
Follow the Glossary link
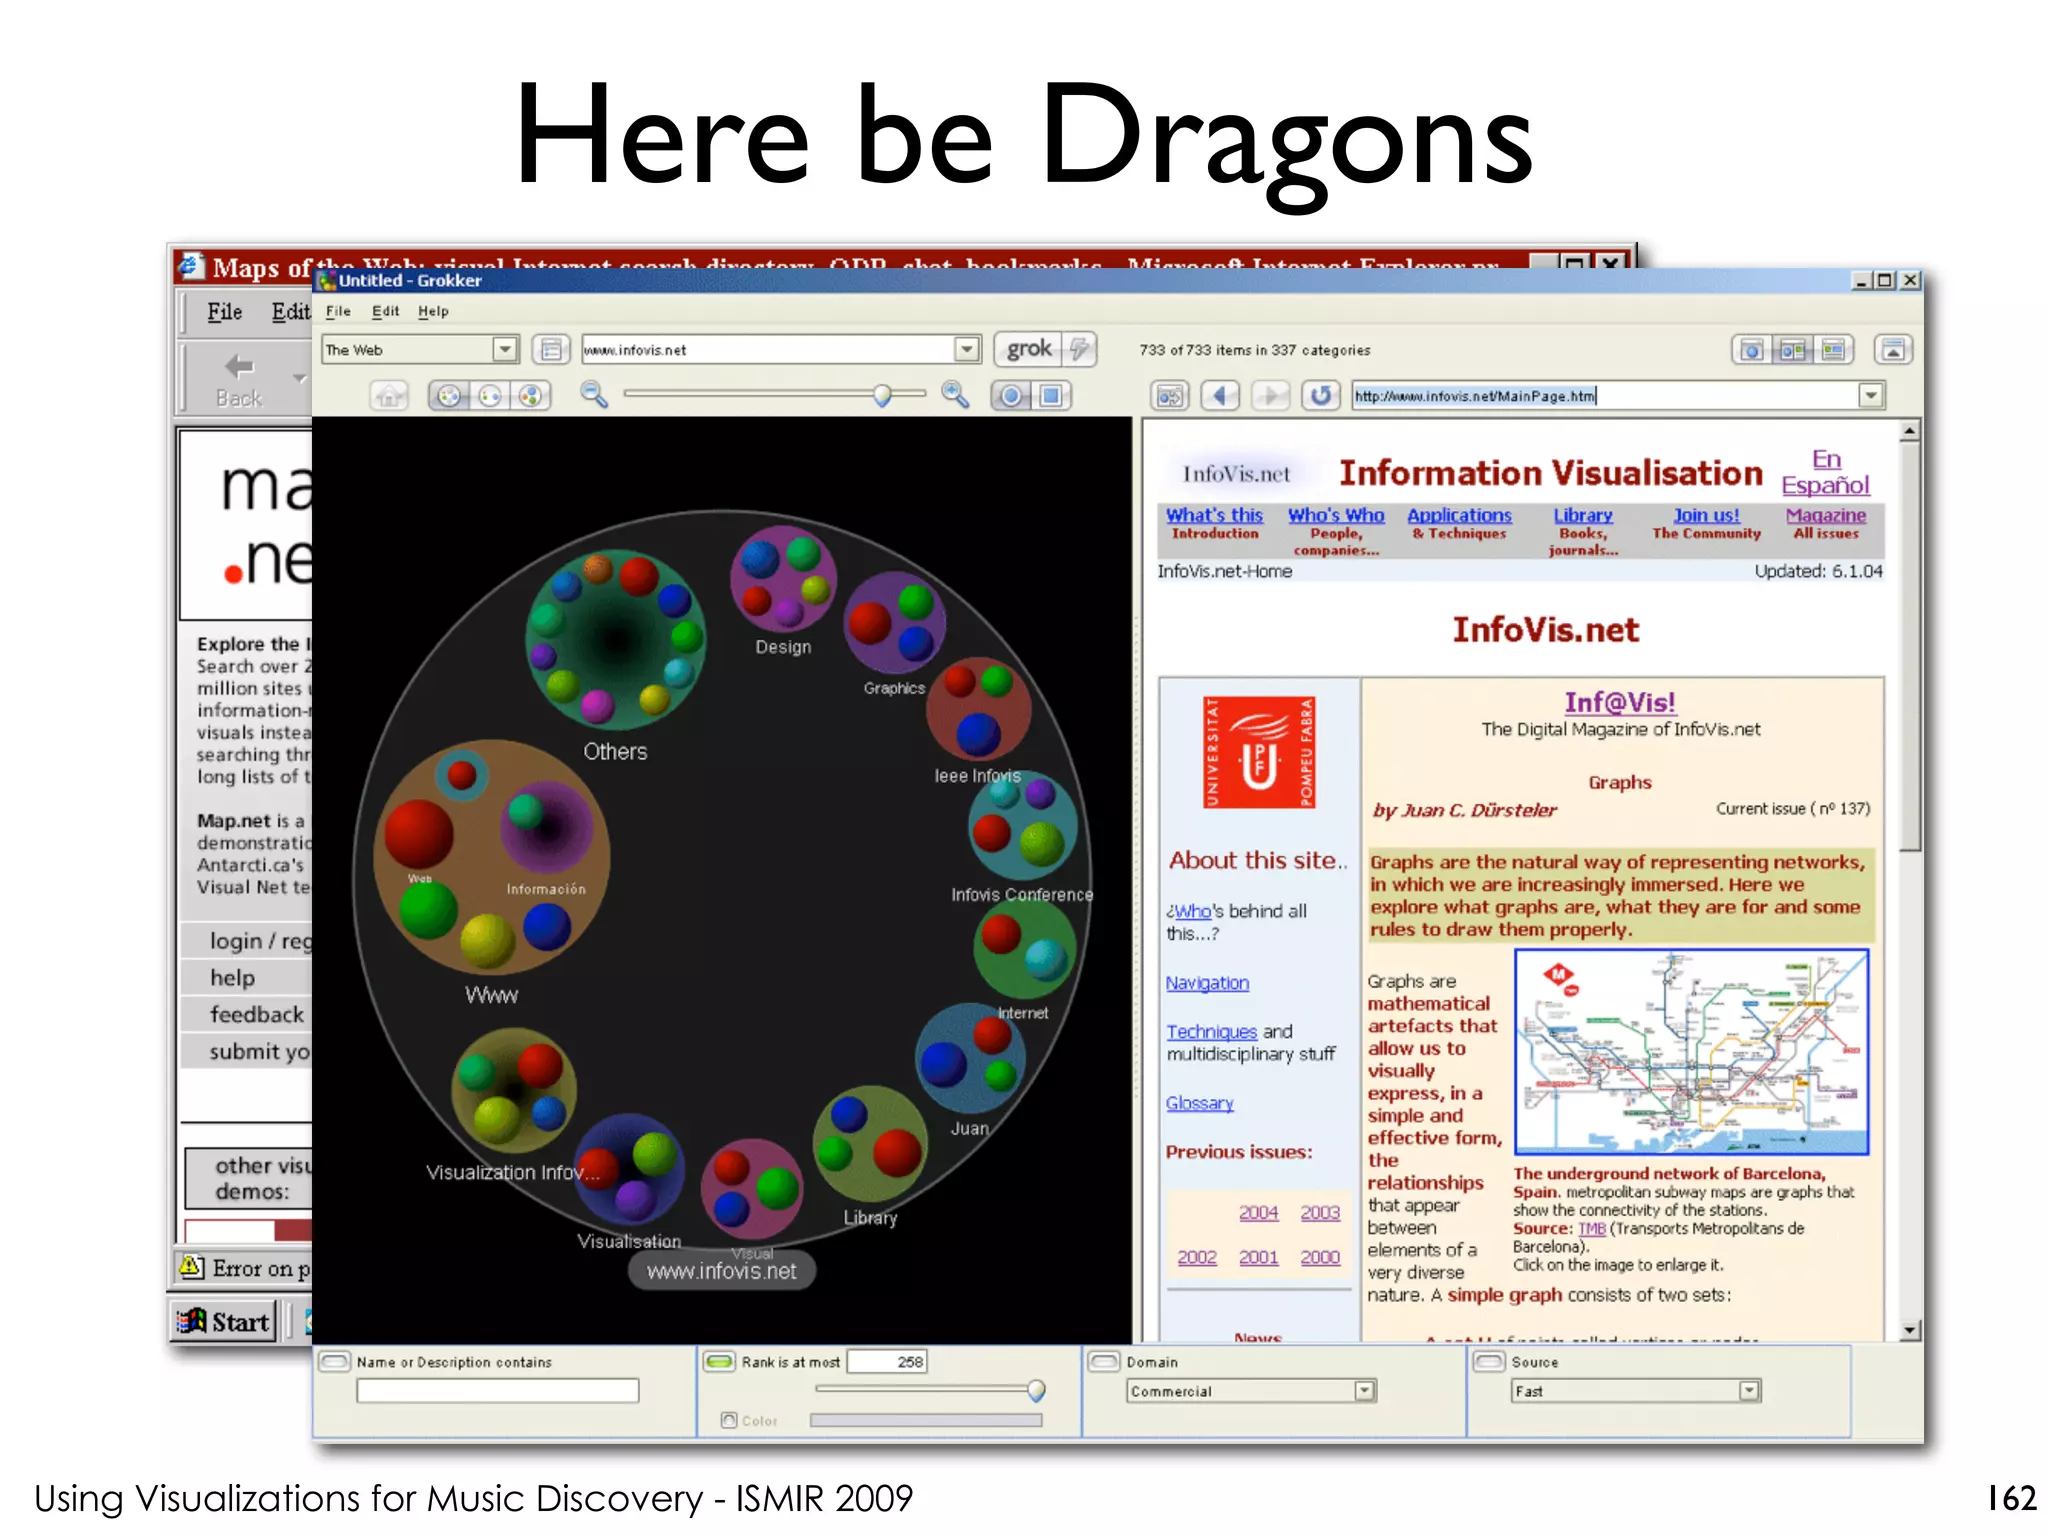point(1199,1103)
